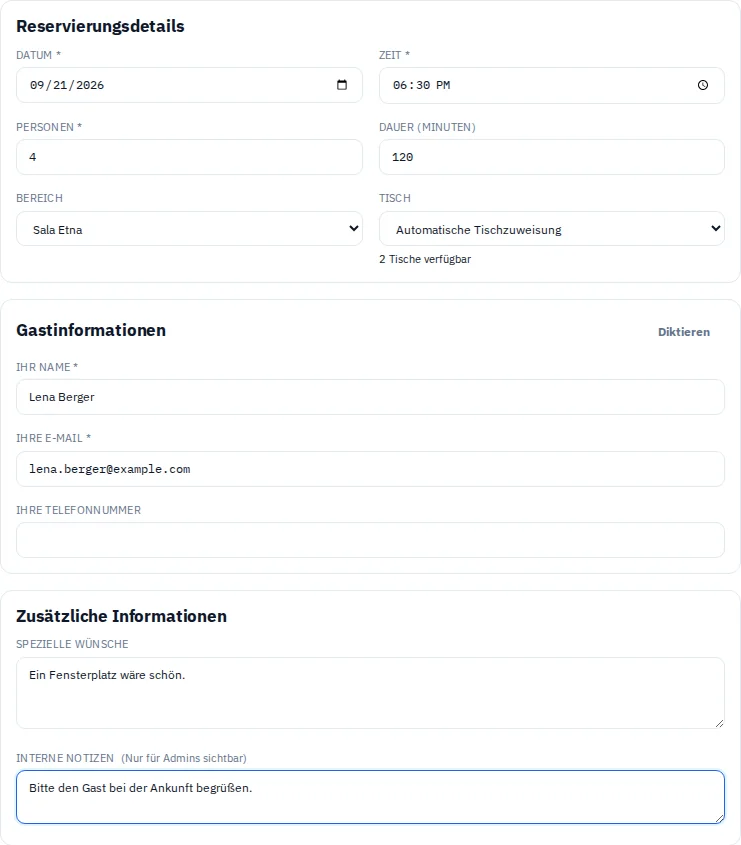Screen dimensions: 741x845
Task: Click the Gastinformationen section heading
Action: (x=91, y=330)
